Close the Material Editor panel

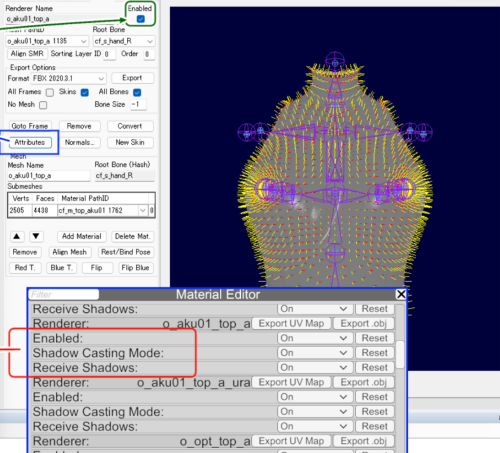pos(401,294)
